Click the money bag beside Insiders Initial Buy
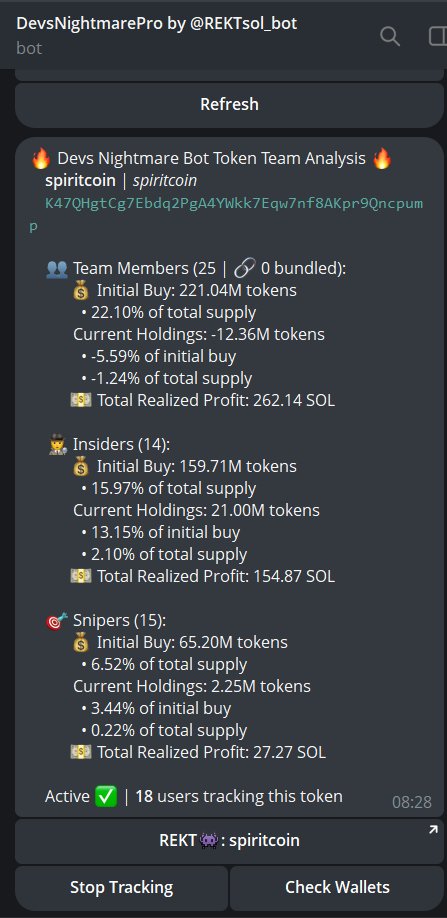The height and width of the screenshot is (918, 447). [81, 467]
